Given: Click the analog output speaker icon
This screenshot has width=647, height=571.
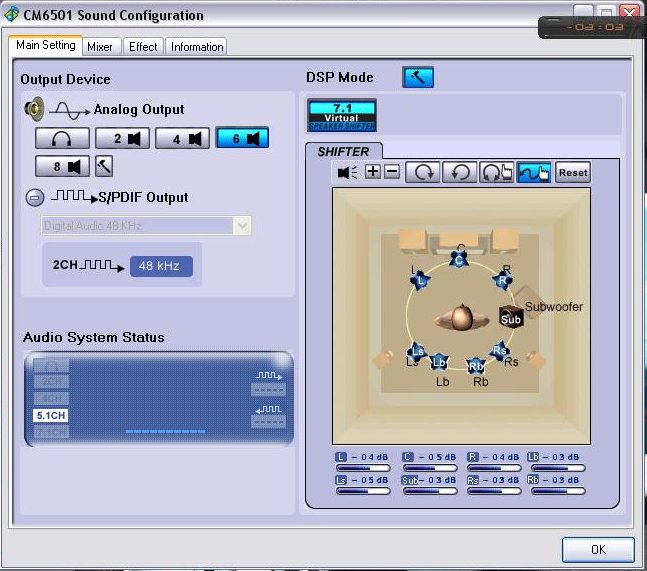Looking at the screenshot, I should (x=35, y=109).
